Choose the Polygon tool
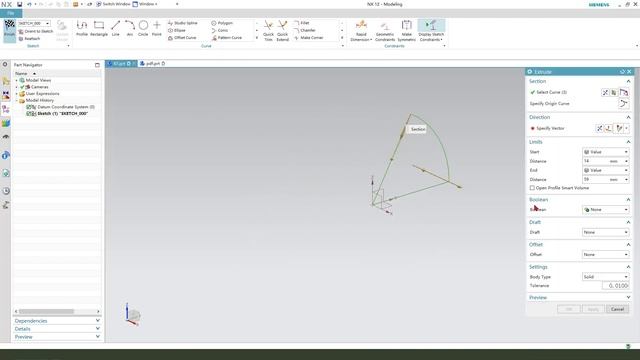 (222, 23)
